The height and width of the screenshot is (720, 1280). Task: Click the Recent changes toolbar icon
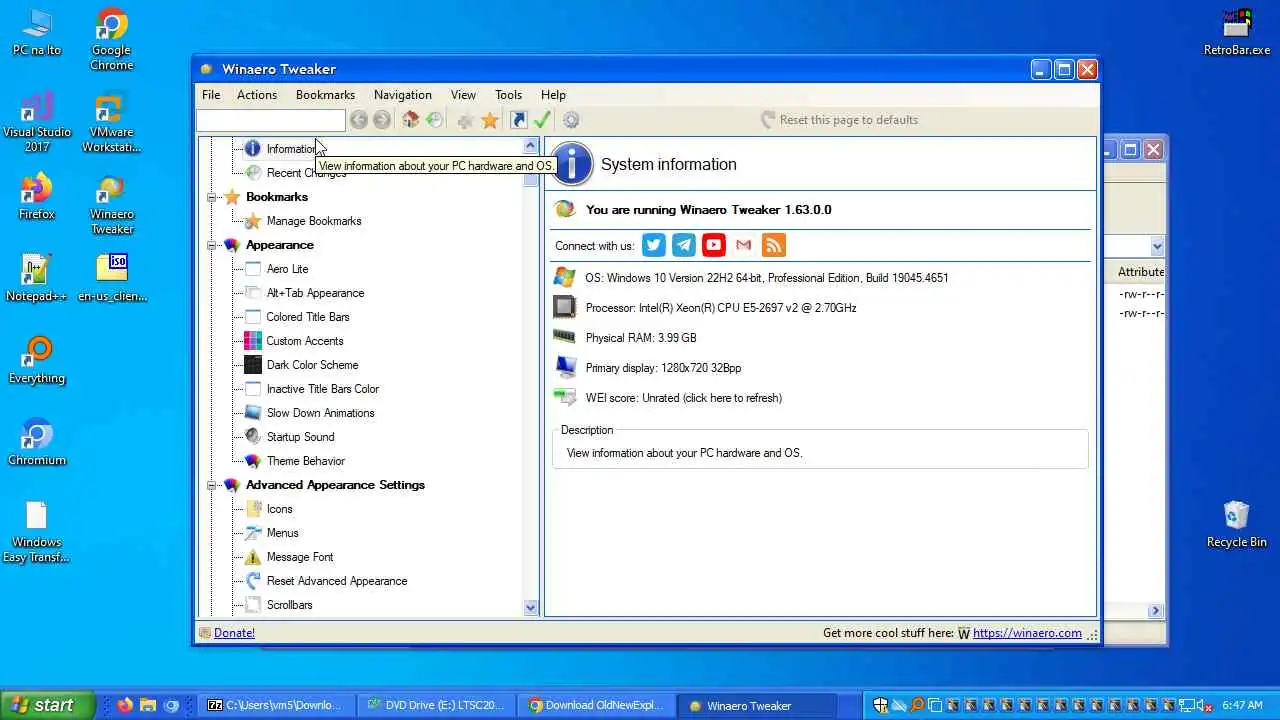click(x=434, y=120)
